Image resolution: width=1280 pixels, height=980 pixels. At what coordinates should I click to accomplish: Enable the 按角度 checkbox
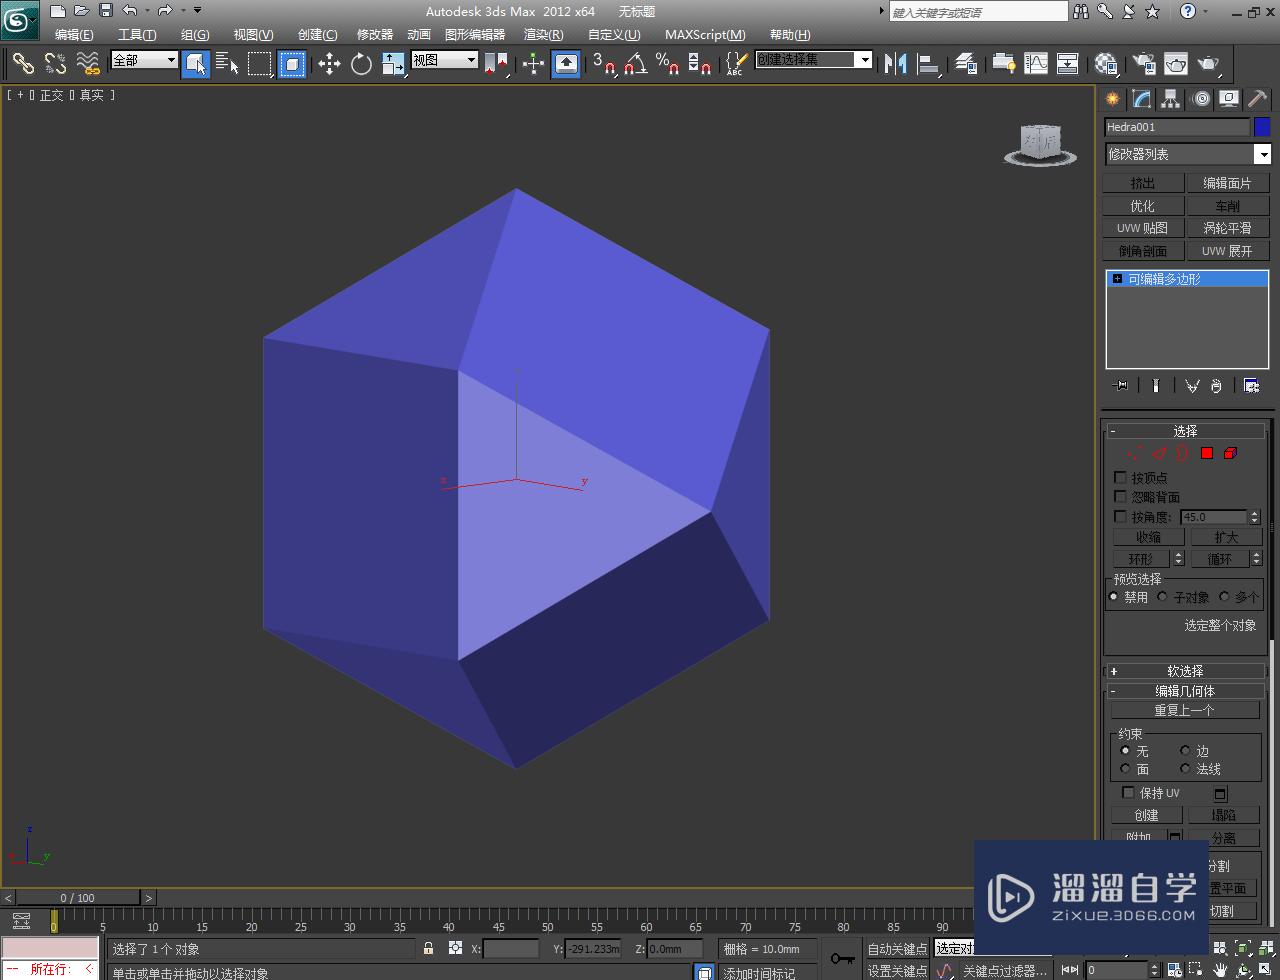1120,517
